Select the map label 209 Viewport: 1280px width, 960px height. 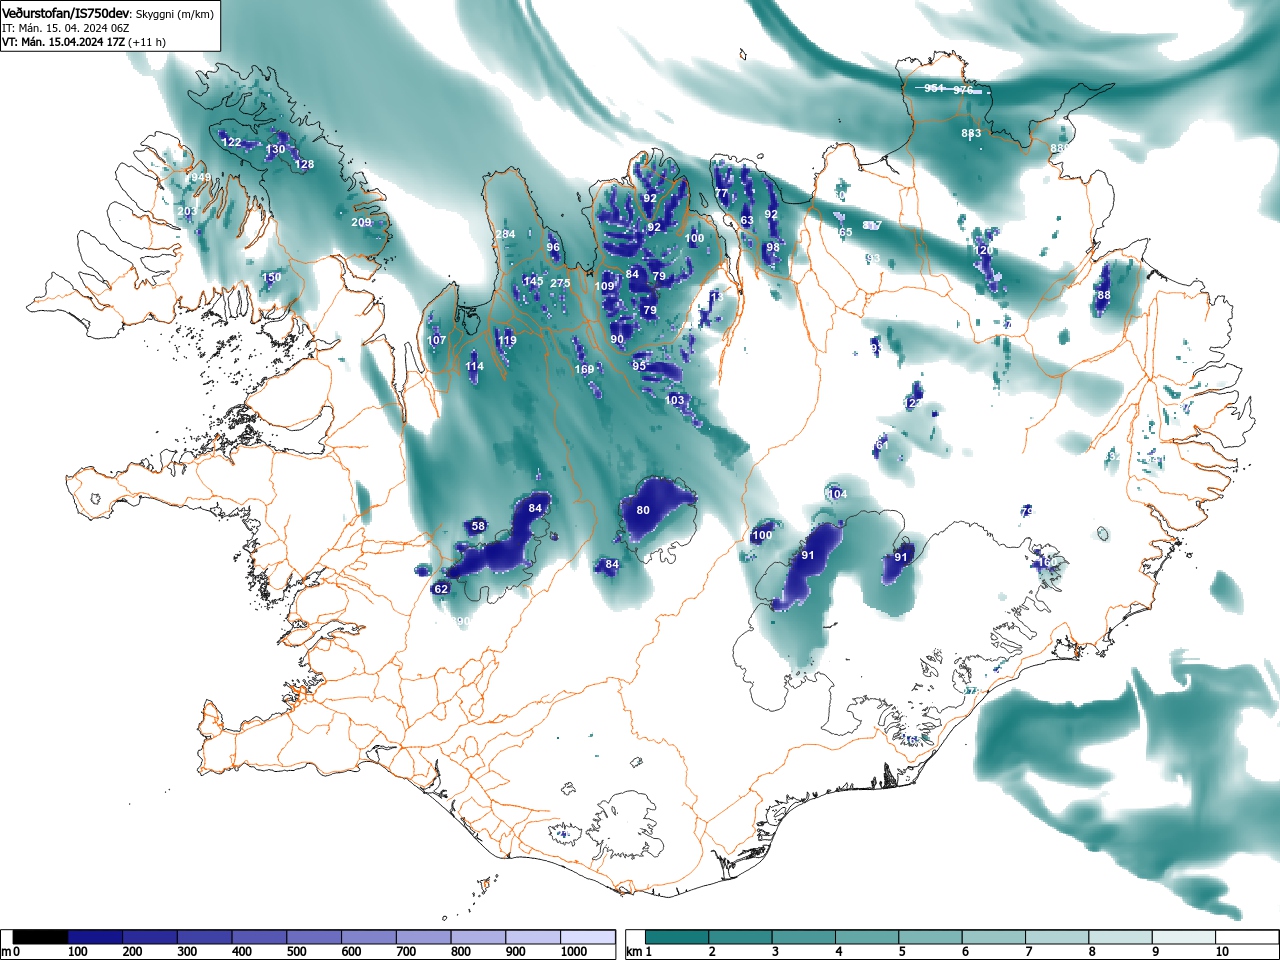361,222
